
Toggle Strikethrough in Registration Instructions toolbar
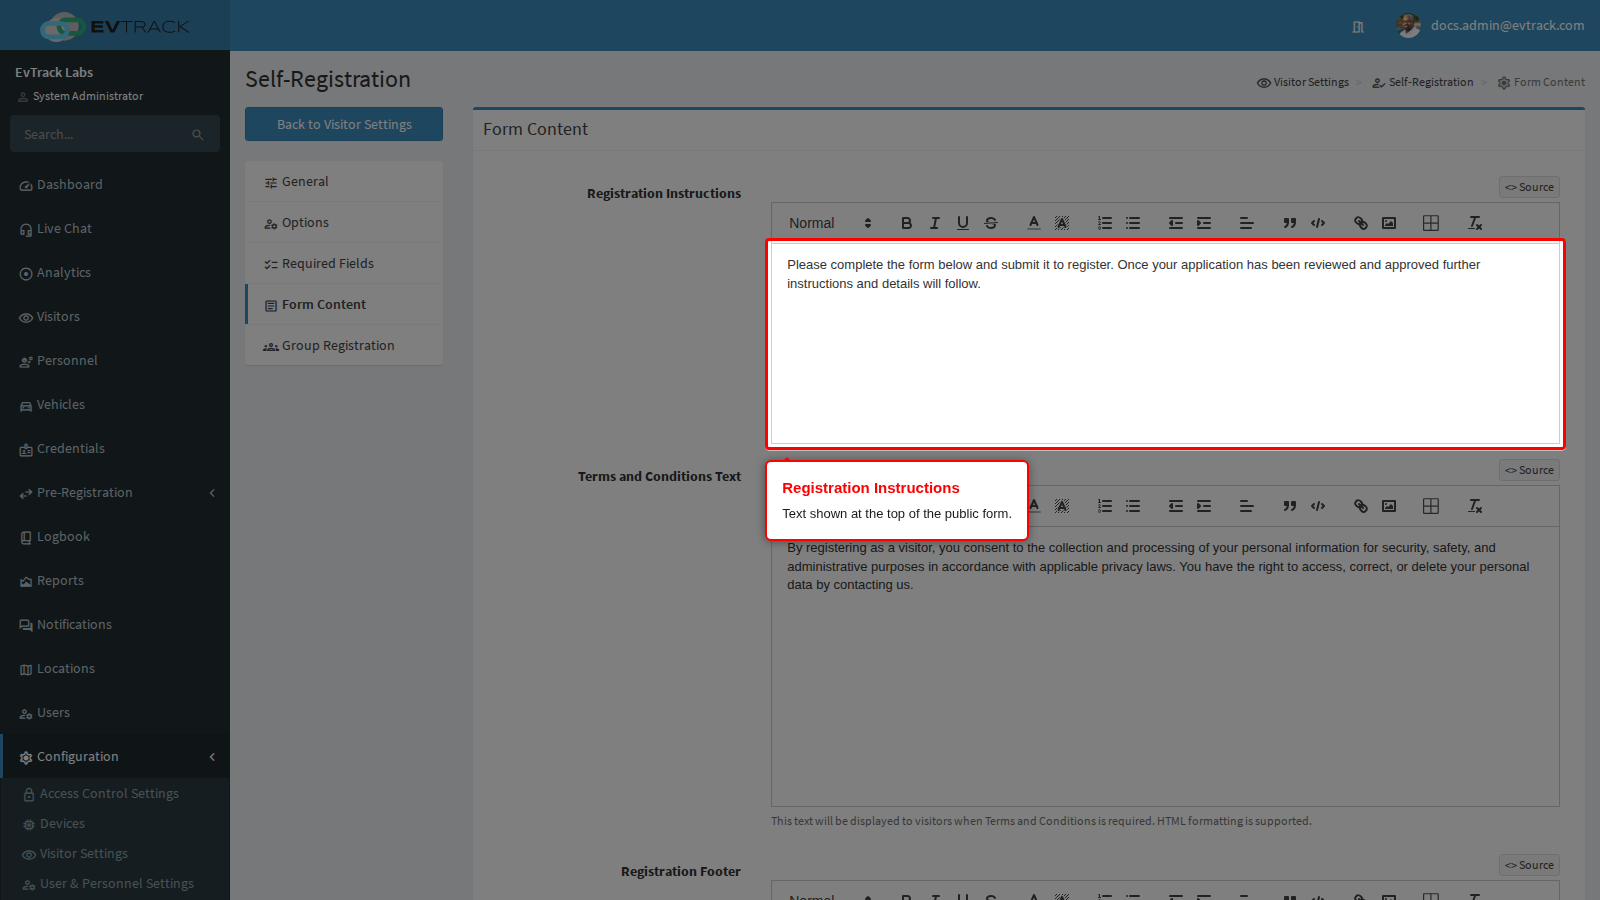pyautogui.click(x=990, y=223)
